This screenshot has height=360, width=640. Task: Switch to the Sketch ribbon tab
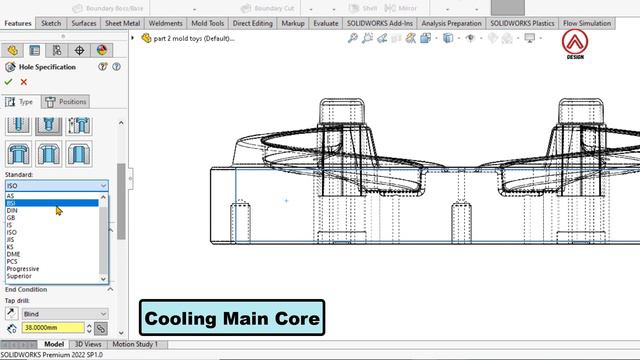(x=51, y=23)
